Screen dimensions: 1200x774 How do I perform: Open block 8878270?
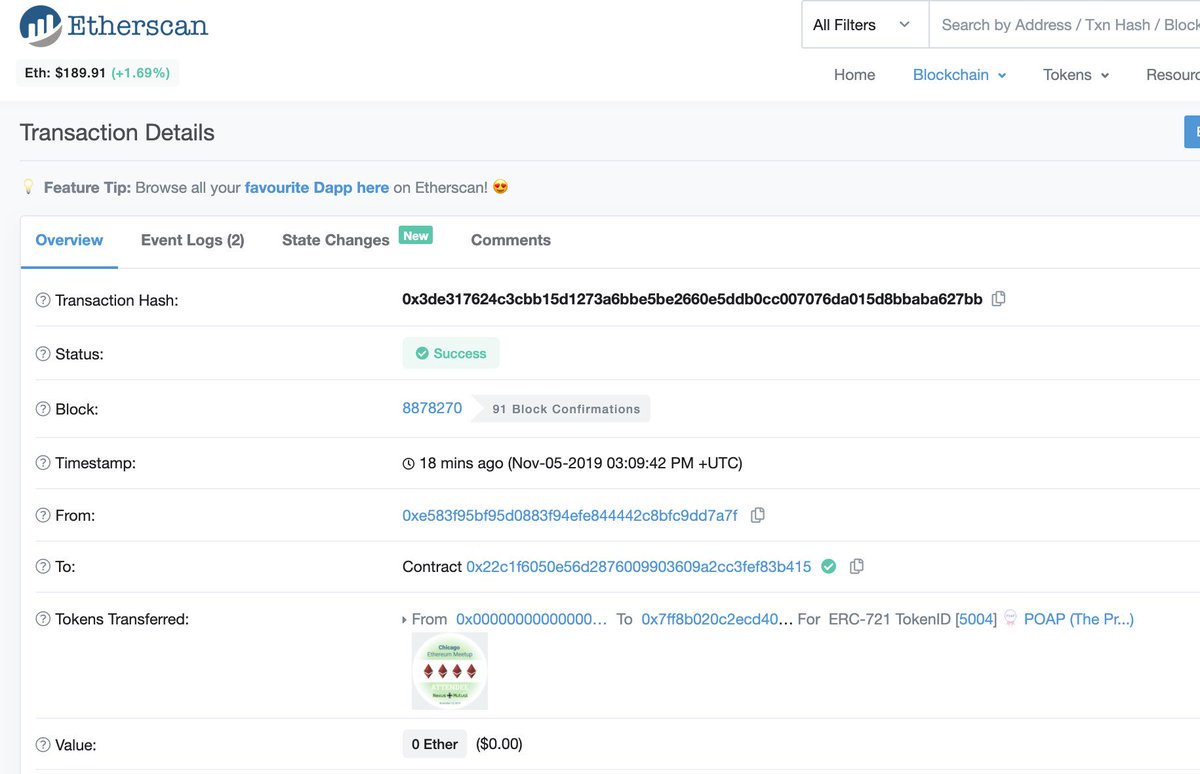432,408
